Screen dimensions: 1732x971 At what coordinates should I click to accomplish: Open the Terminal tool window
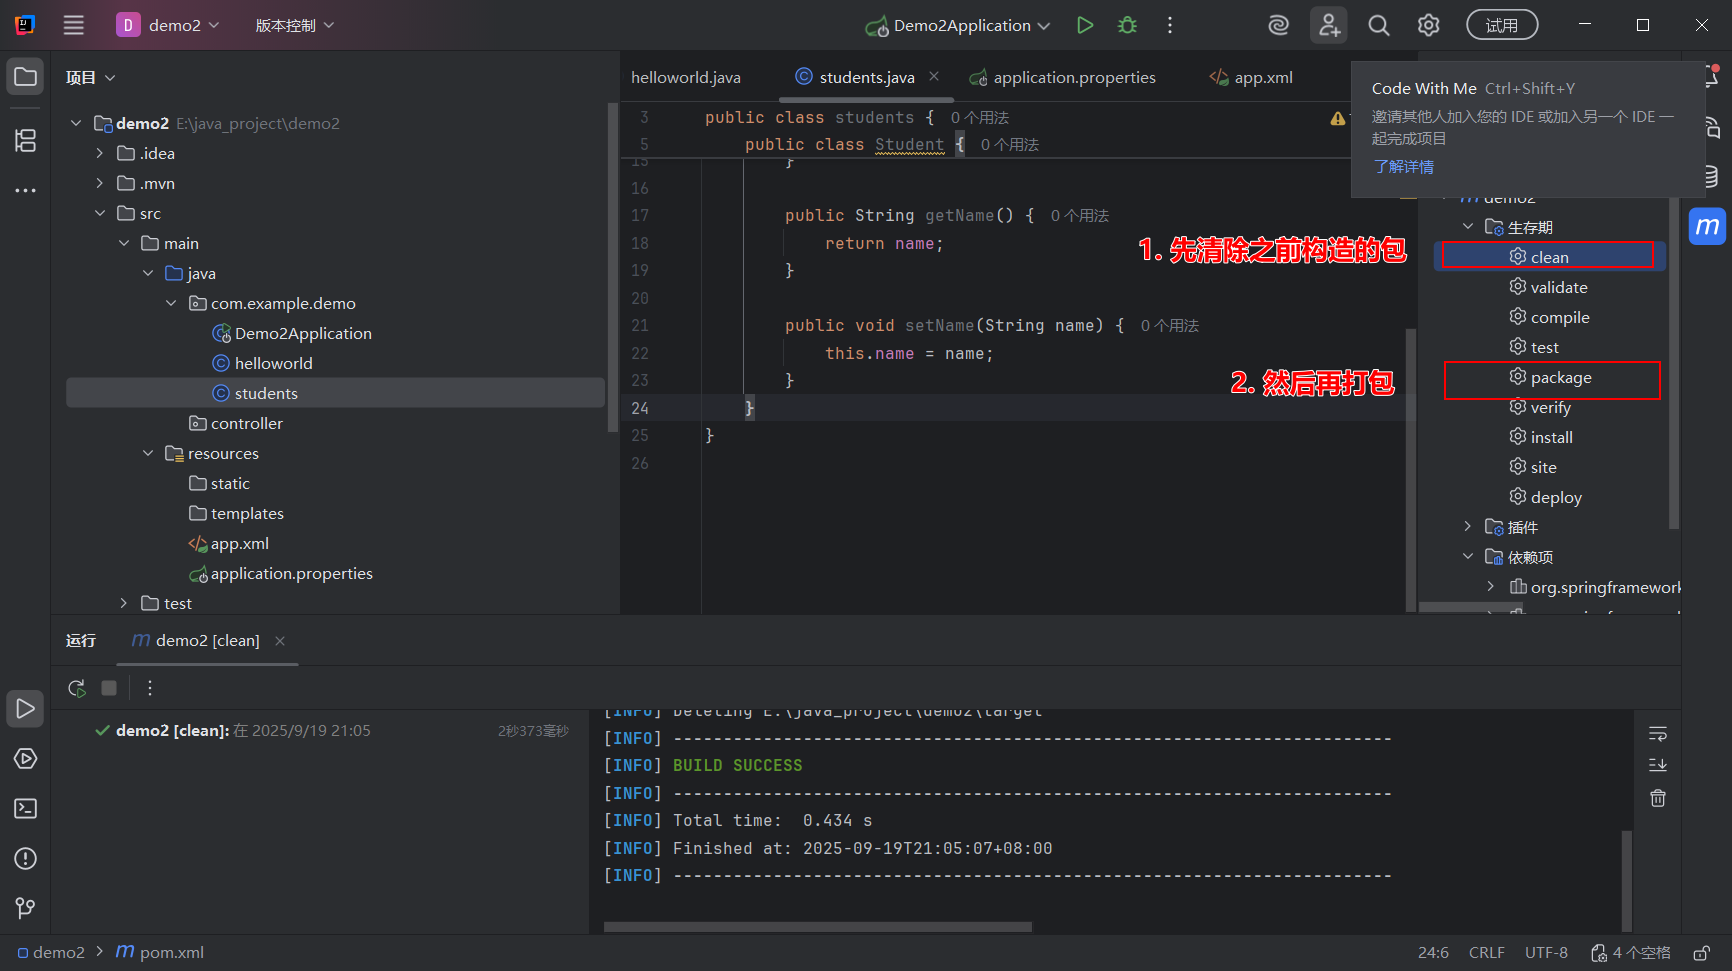(26, 809)
